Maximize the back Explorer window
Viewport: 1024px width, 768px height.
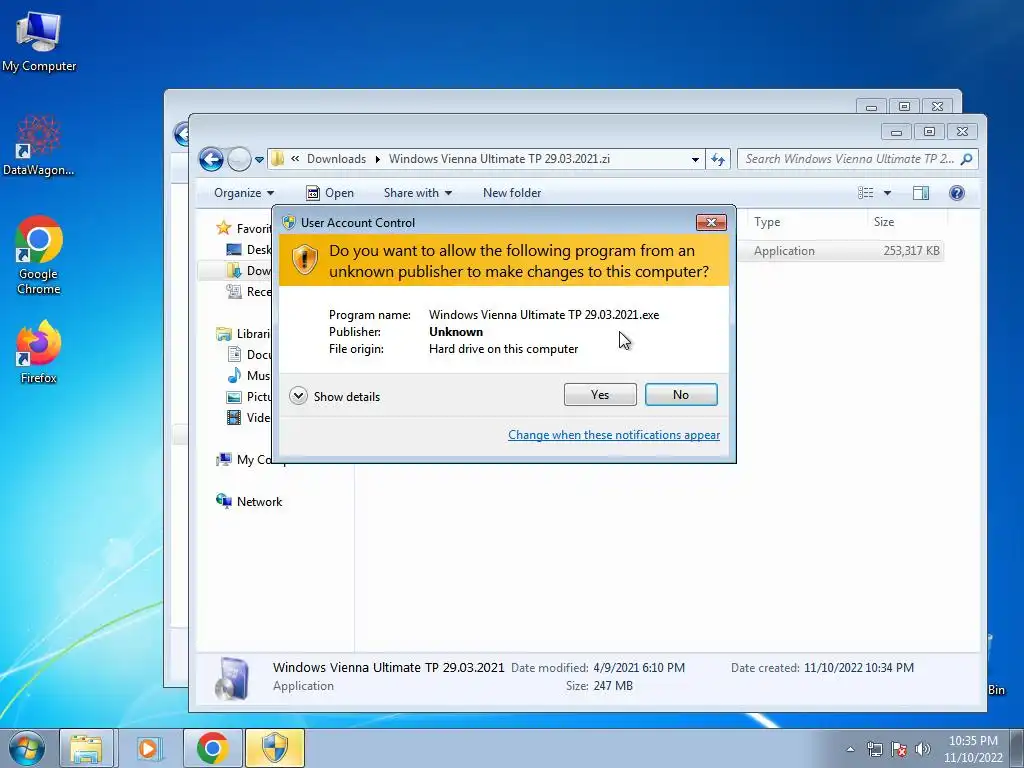(904, 106)
